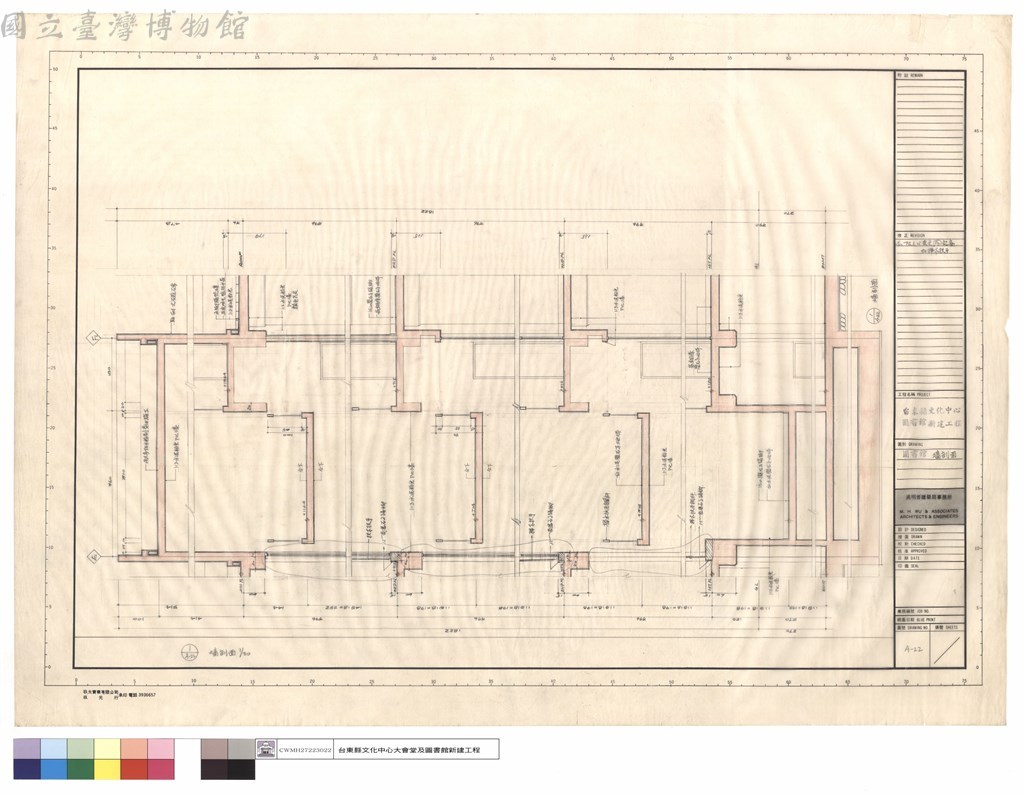Click the circular detail tag at upper right
1024x795 pixels.
coord(872,318)
